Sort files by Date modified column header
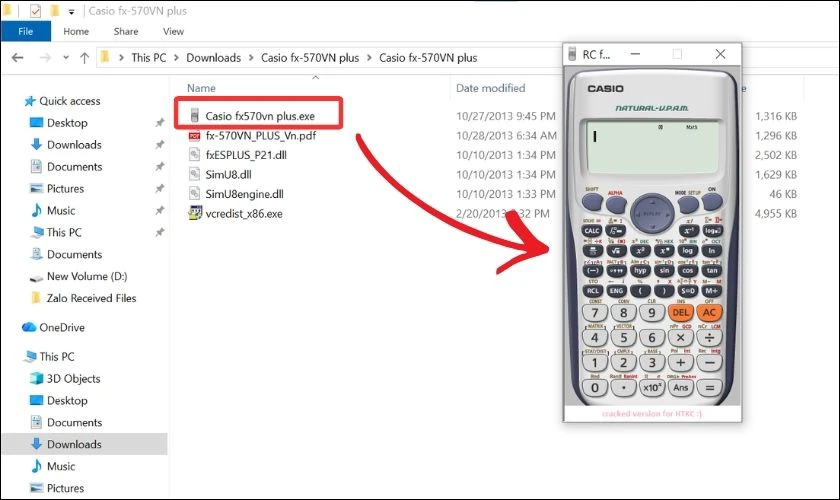 click(x=490, y=88)
